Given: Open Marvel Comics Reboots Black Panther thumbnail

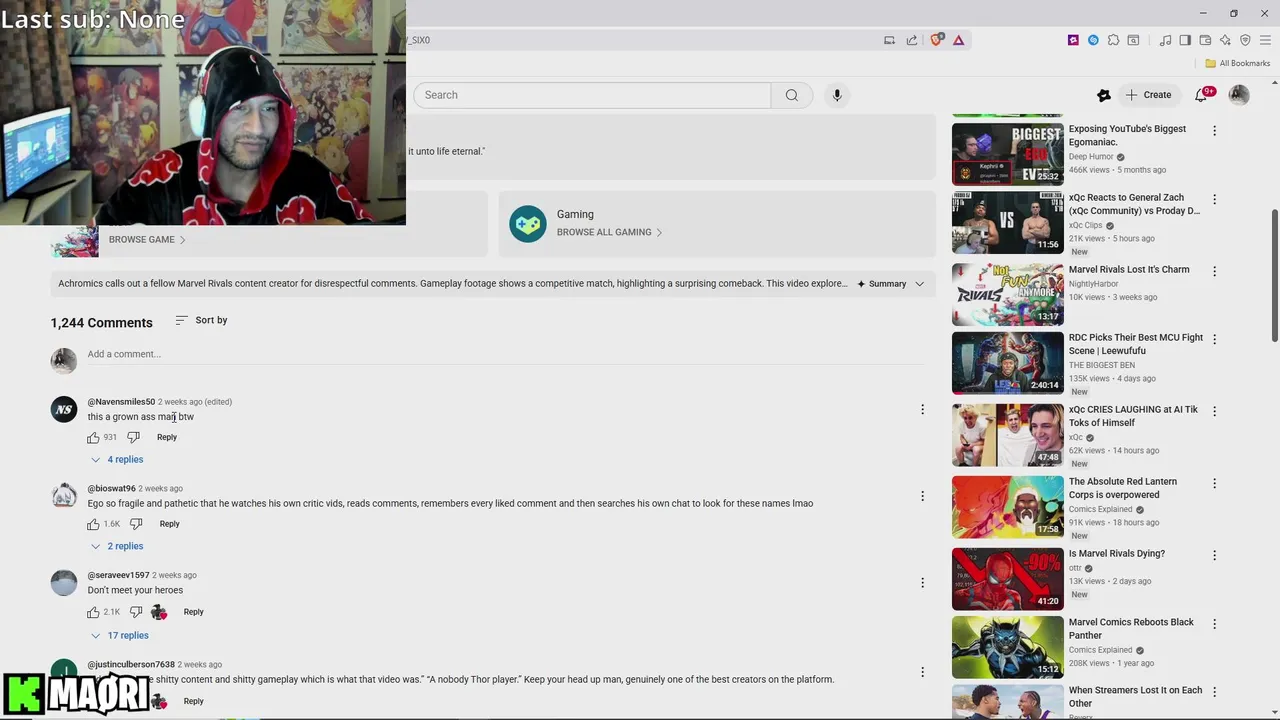Looking at the screenshot, I should (1007, 647).
